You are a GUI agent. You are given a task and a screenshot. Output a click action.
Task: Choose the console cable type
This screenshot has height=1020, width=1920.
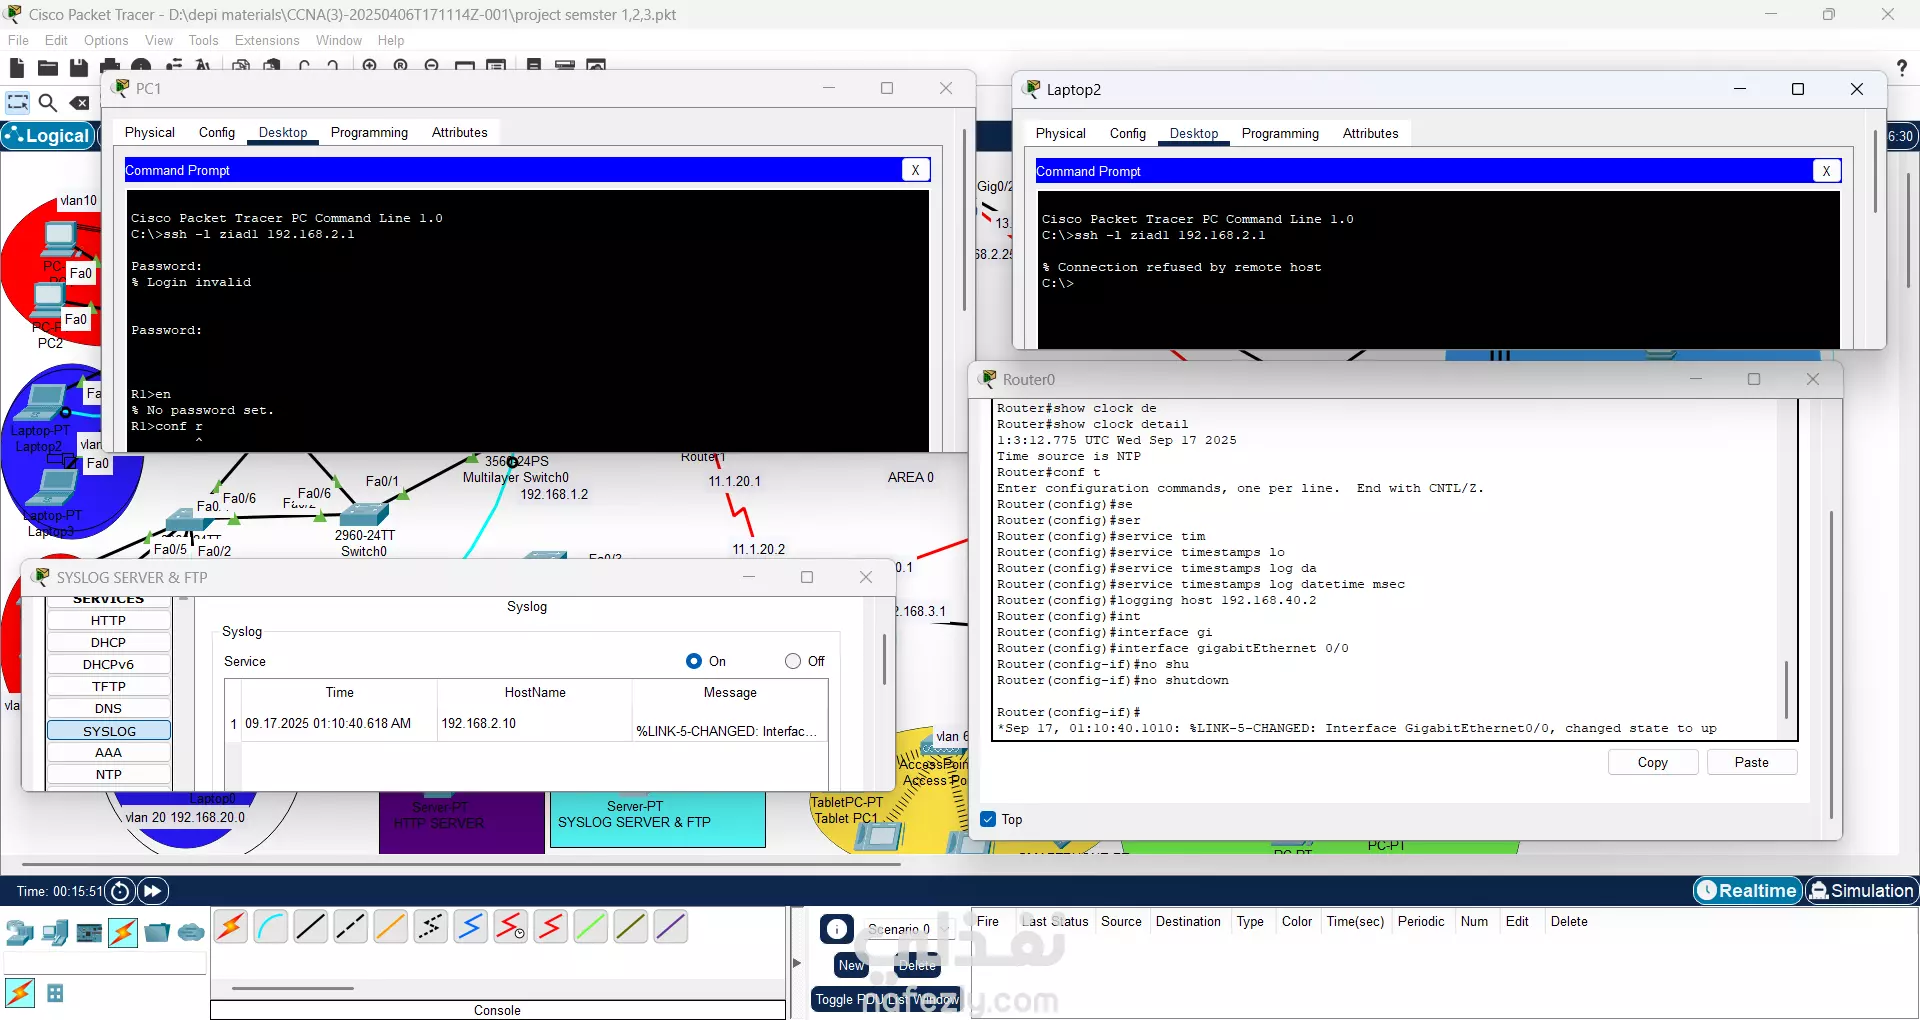click(271, 927)
